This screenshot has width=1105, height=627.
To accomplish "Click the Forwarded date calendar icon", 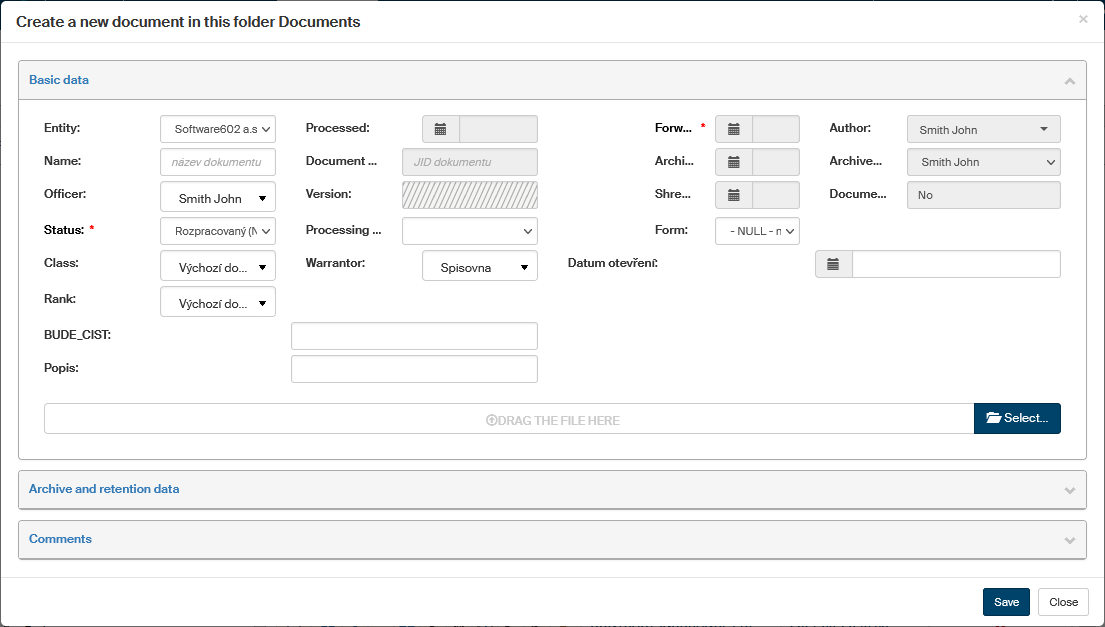I will [733, 129].
